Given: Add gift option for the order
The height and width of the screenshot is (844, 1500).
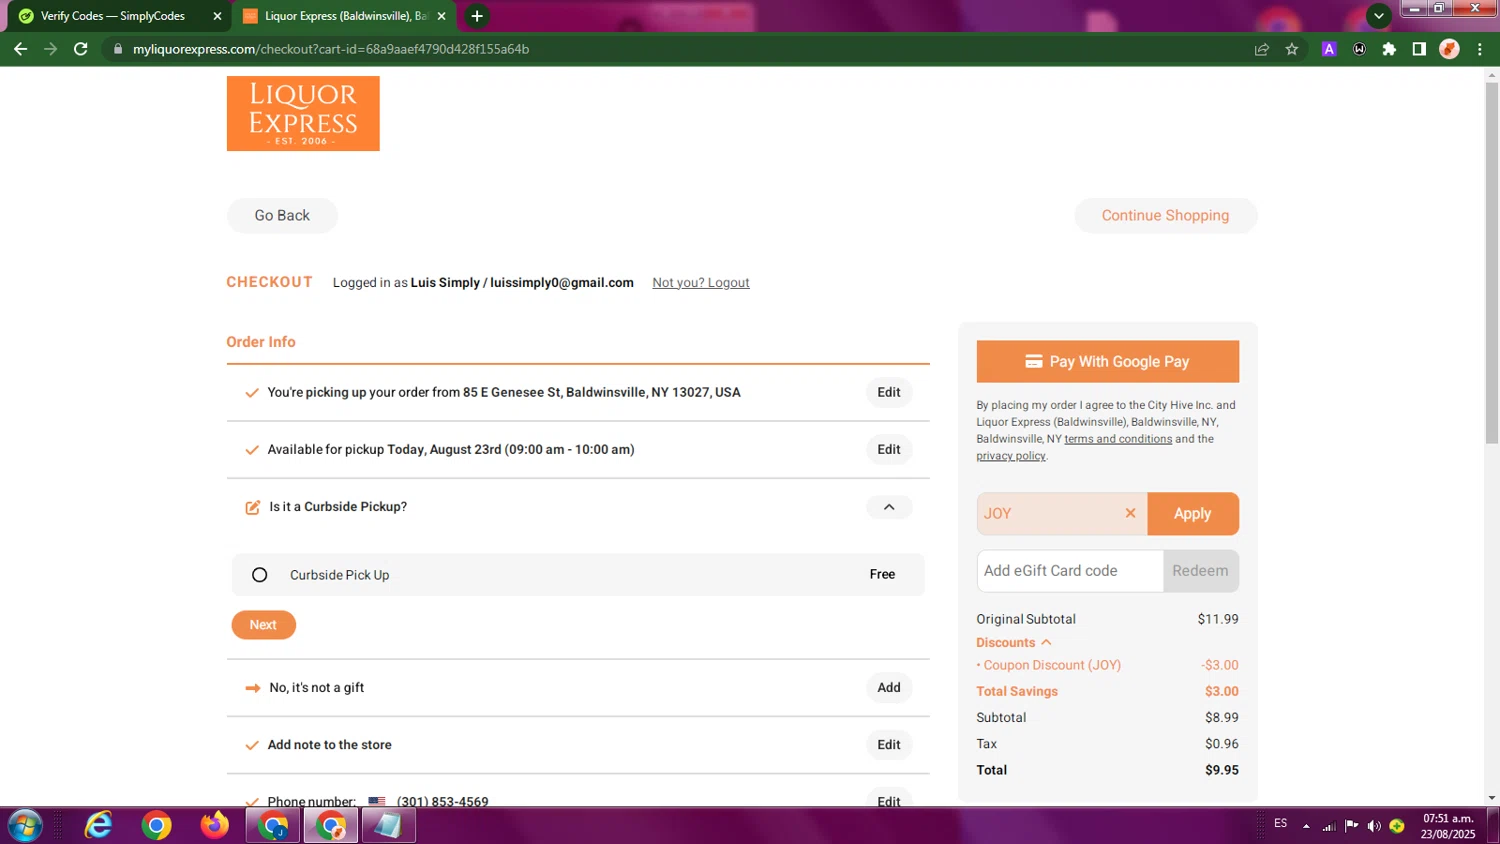Looking at the screenshot, I should click(889, 687).
